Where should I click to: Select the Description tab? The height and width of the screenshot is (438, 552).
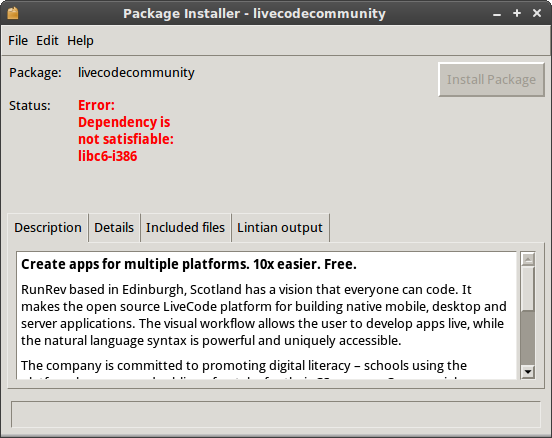coord(48,227)
